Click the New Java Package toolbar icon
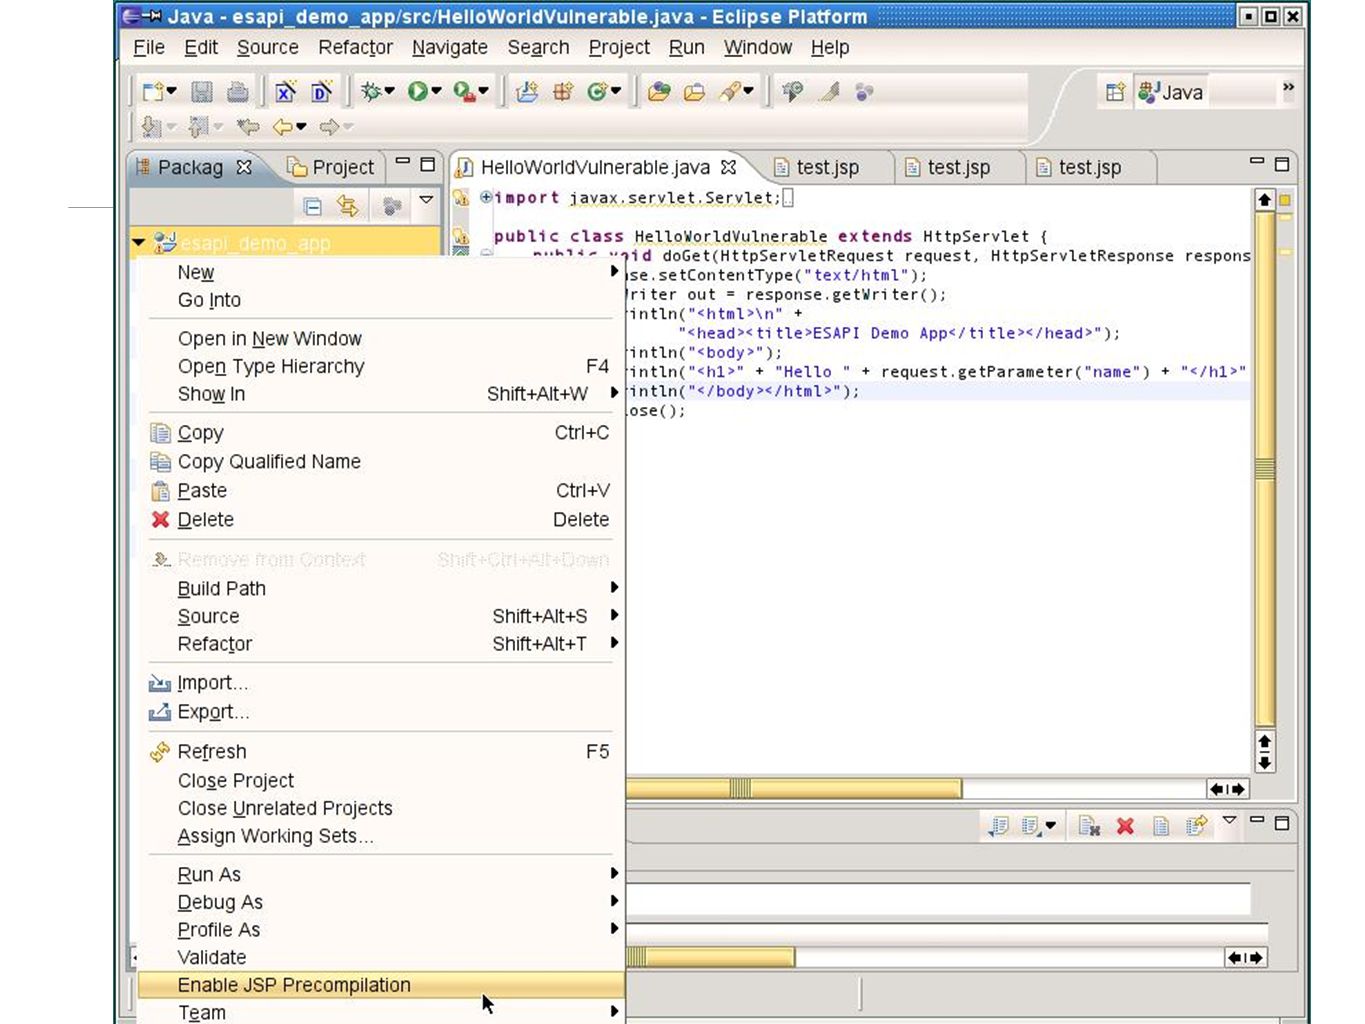The image size is (1365, 1024). [x=562, y=92]
